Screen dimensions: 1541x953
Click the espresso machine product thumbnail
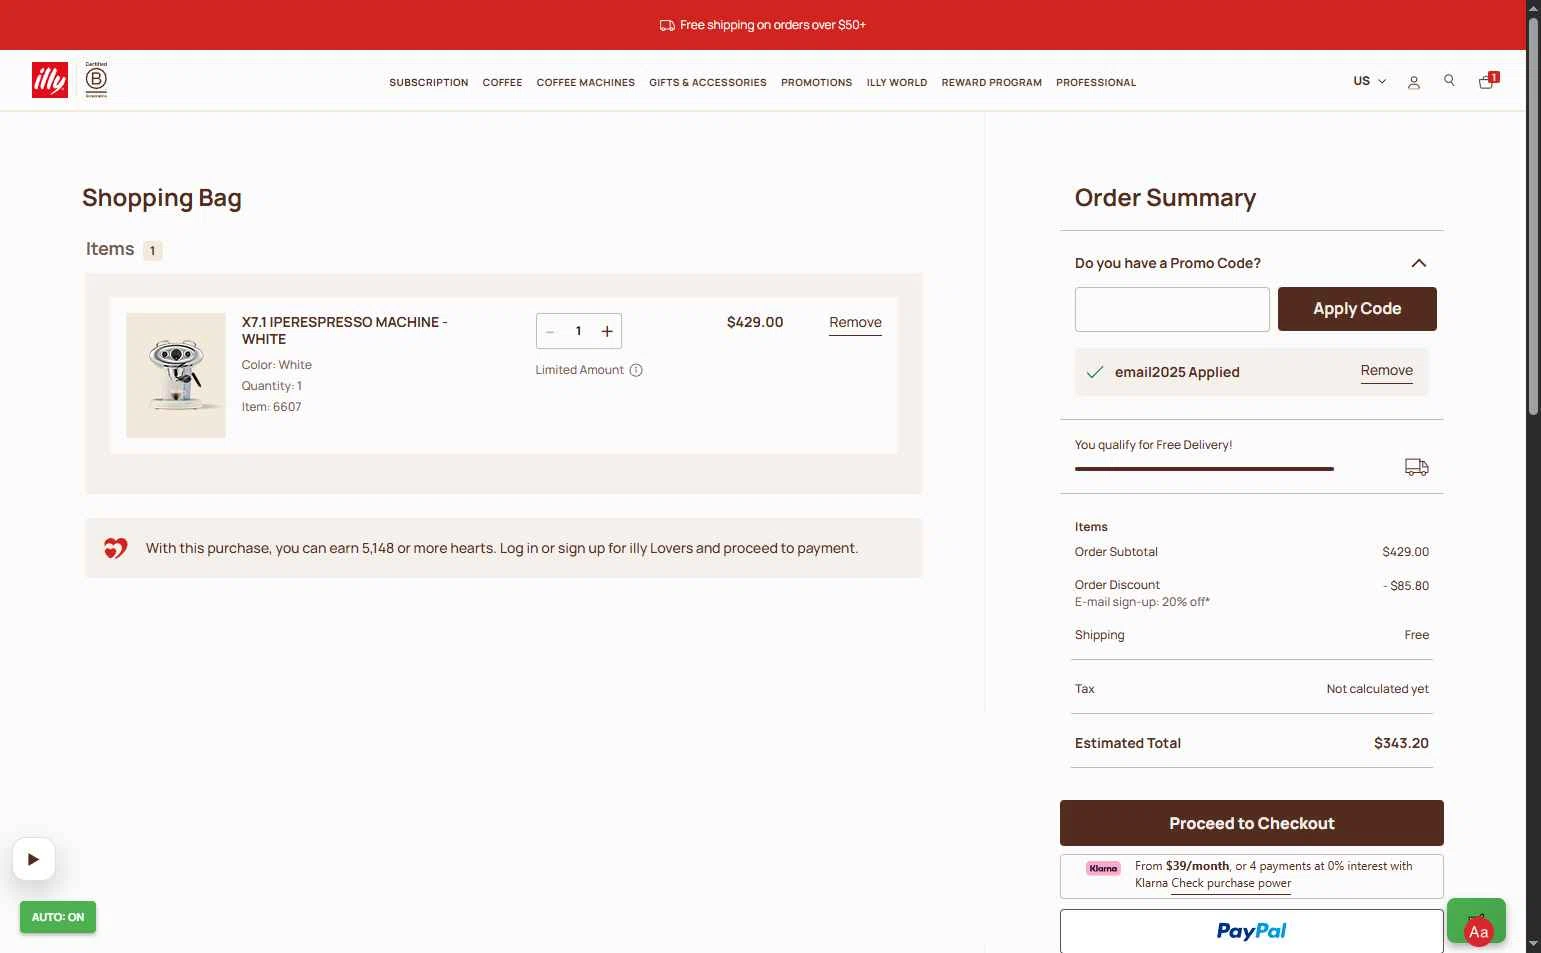pyautogui.click(x=176, y=375)
